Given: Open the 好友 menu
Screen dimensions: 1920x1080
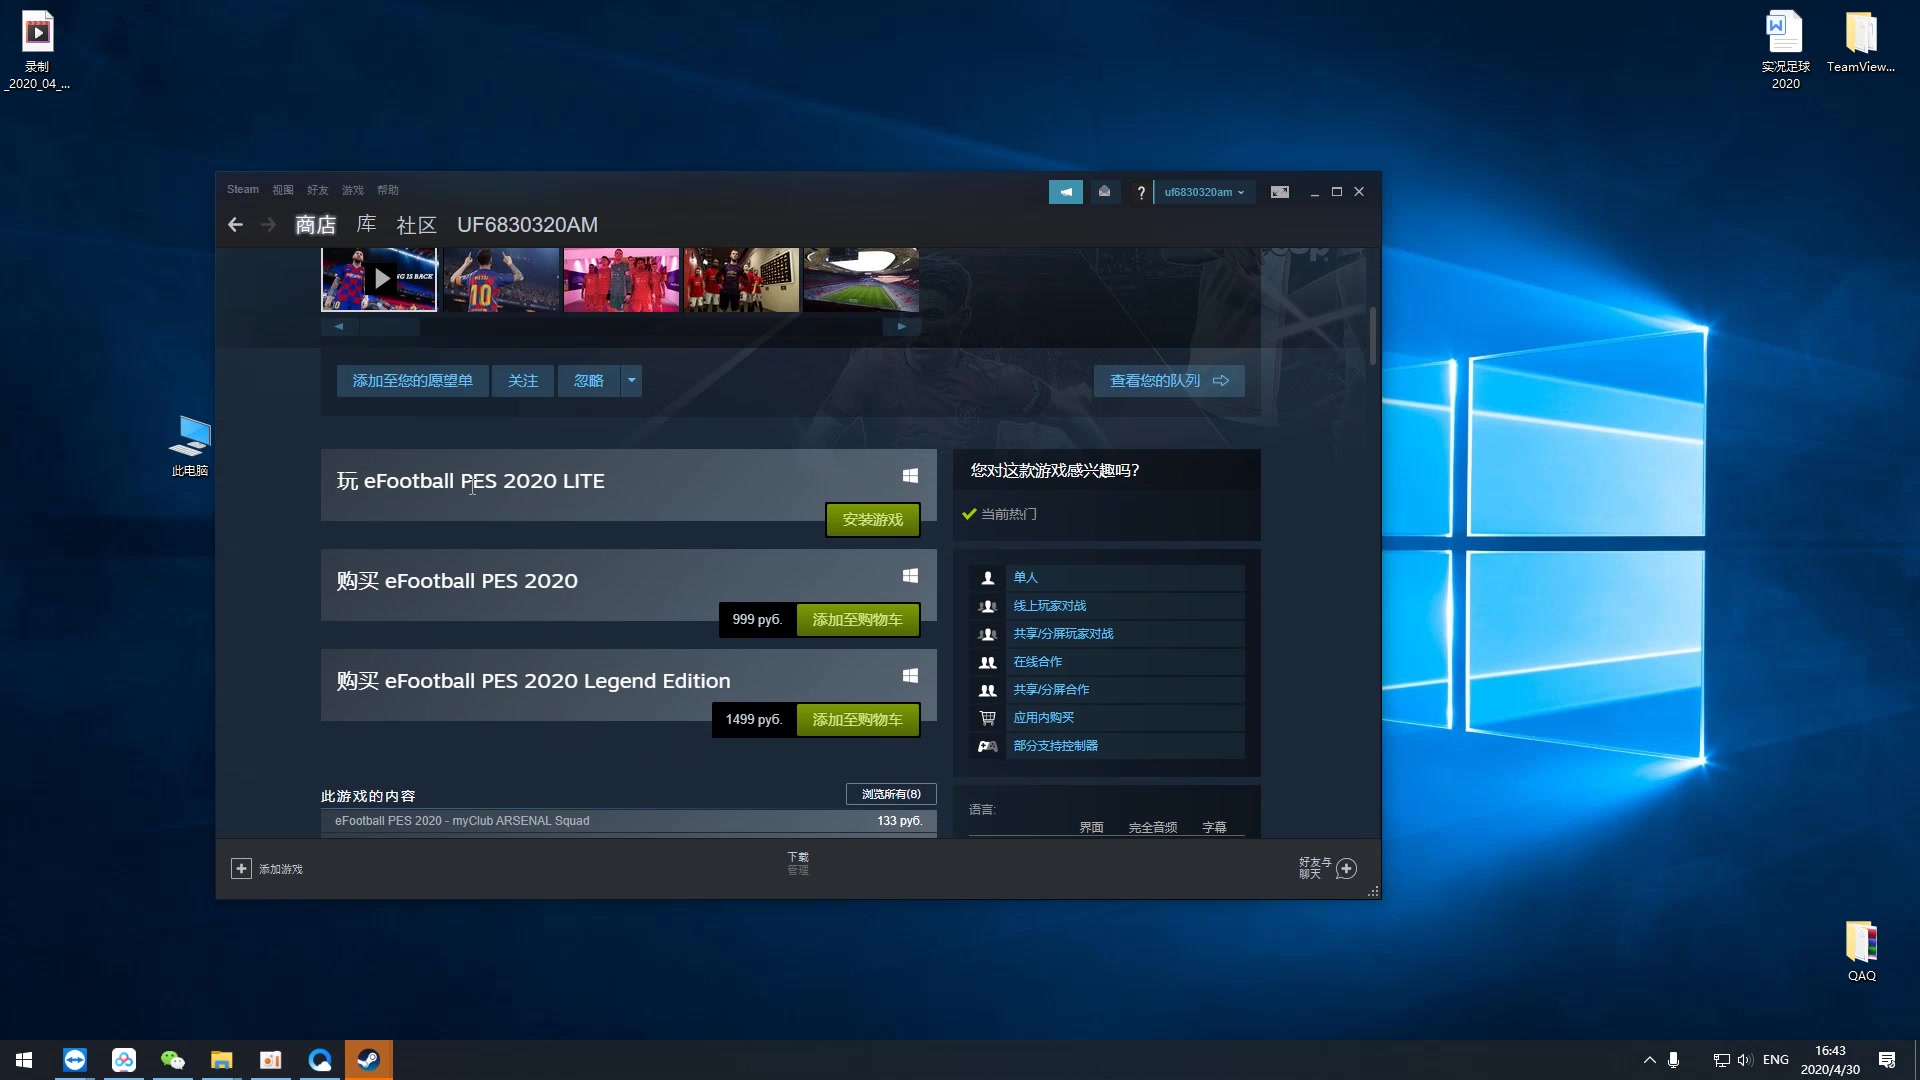Looking at the screenshot, I should coord(318,190).
